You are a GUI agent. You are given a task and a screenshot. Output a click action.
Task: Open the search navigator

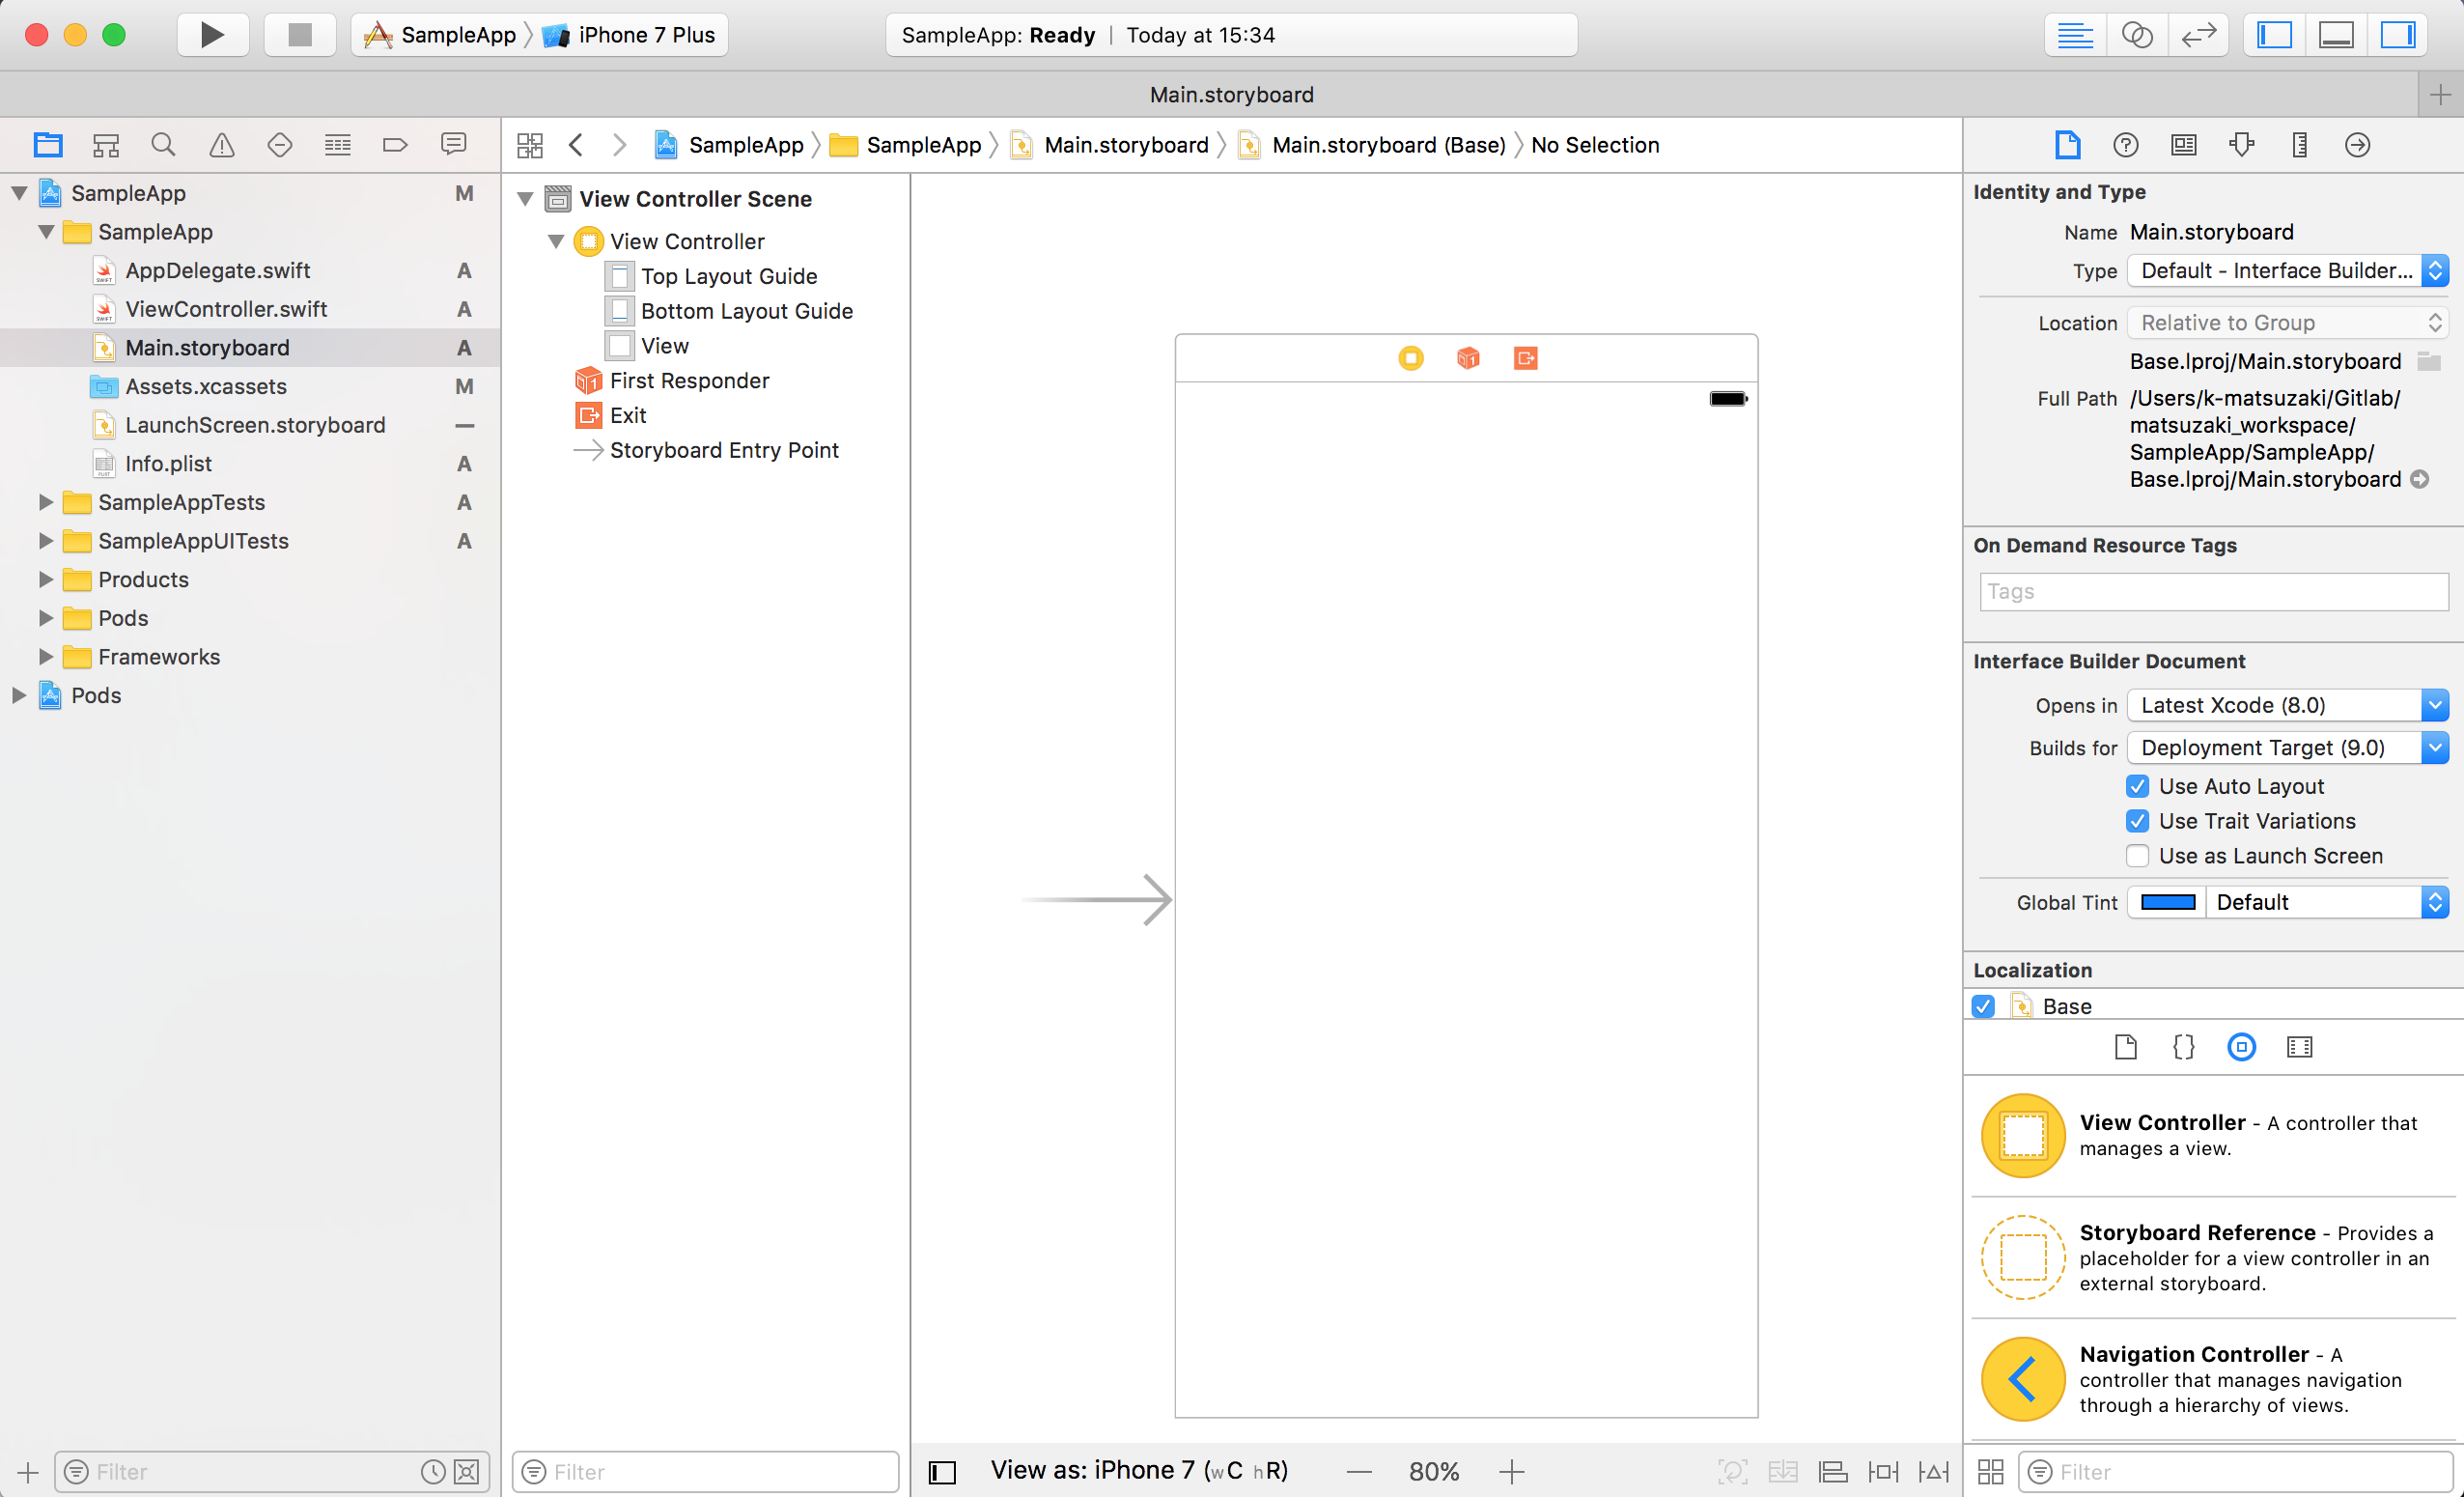(163, 145)
